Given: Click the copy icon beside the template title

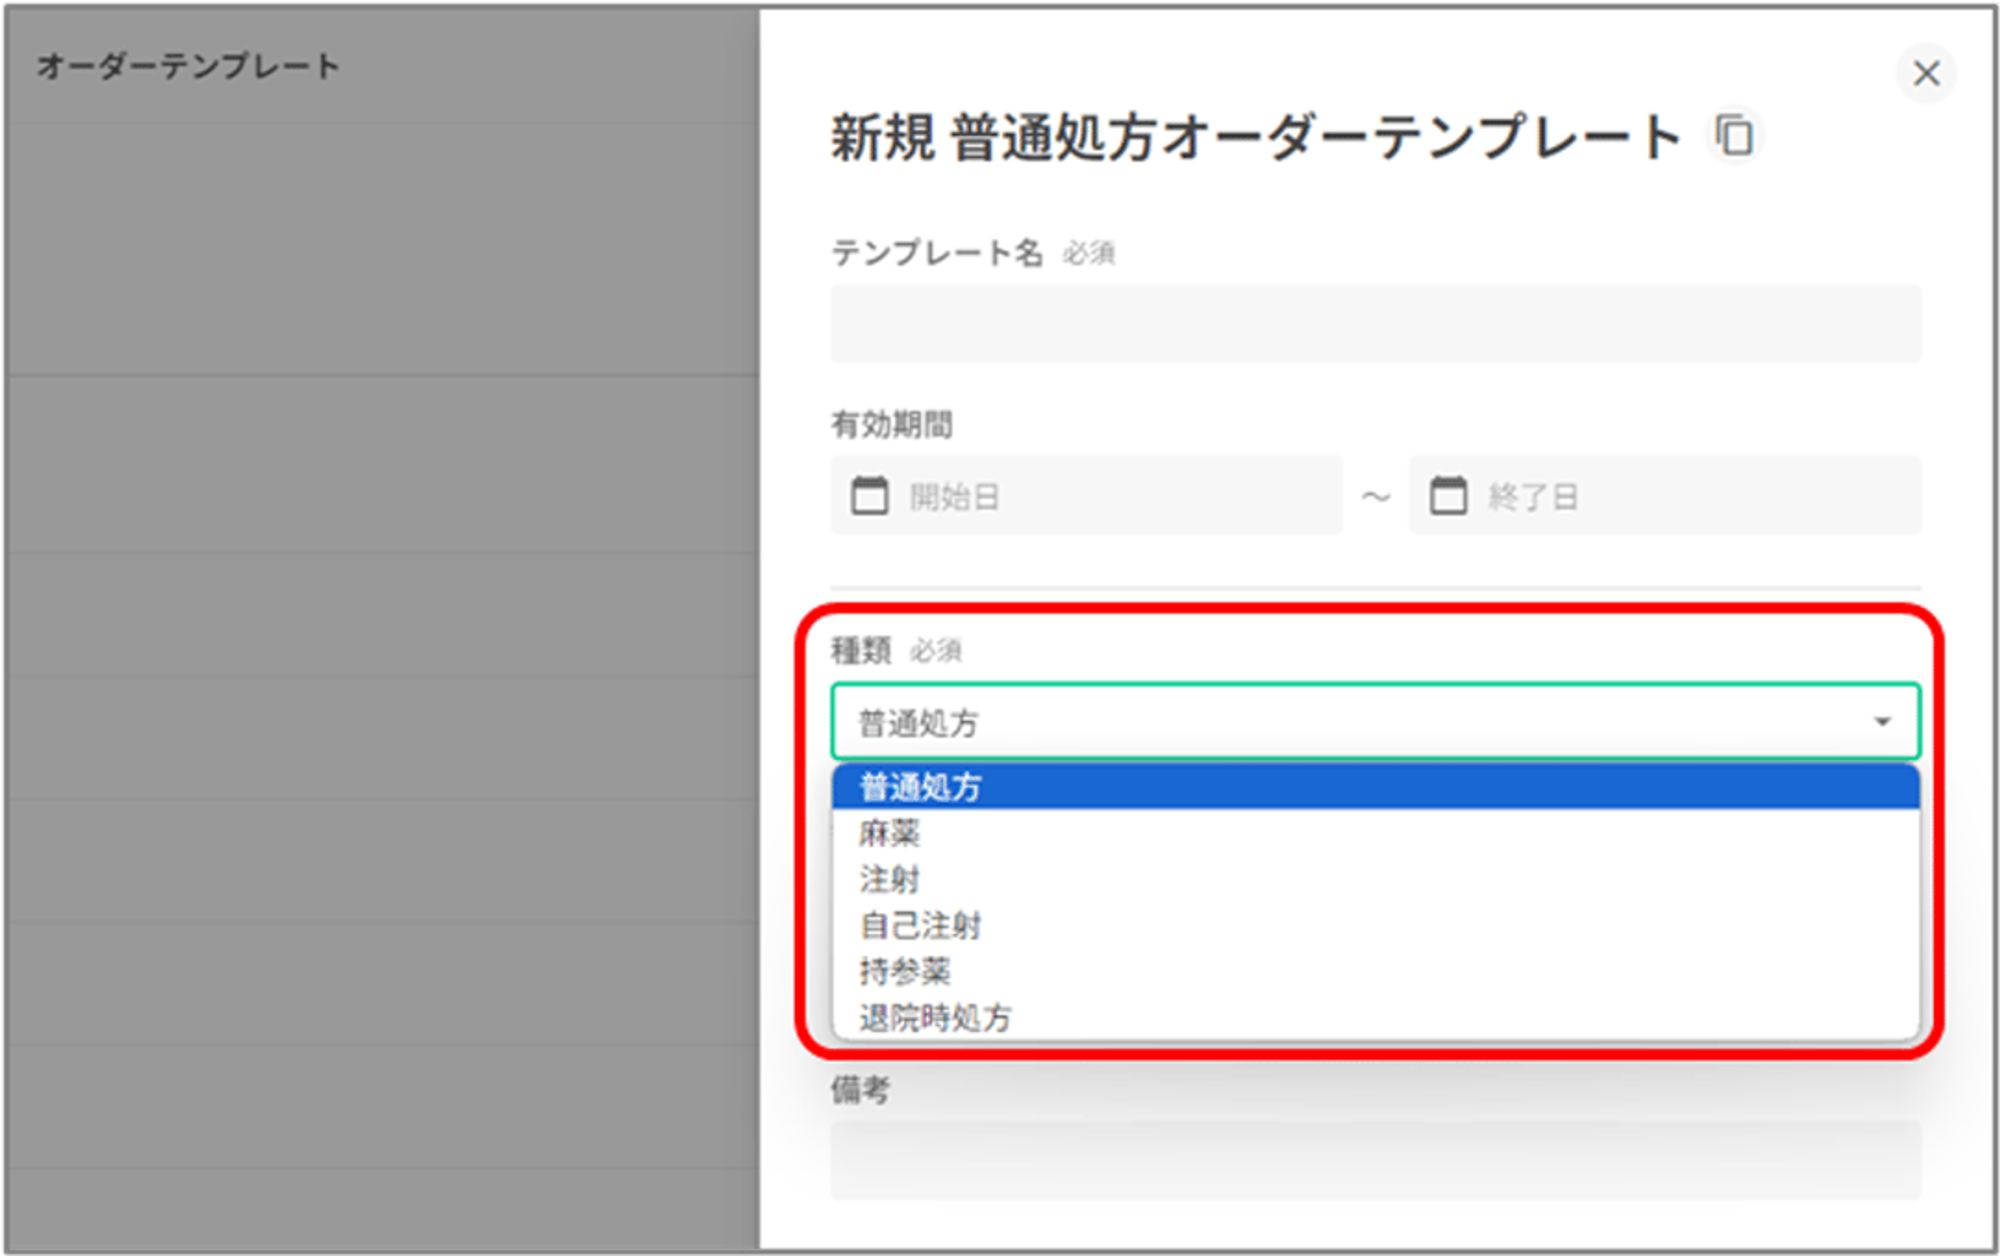Looking at the screenshot, I should (1735, 136).
